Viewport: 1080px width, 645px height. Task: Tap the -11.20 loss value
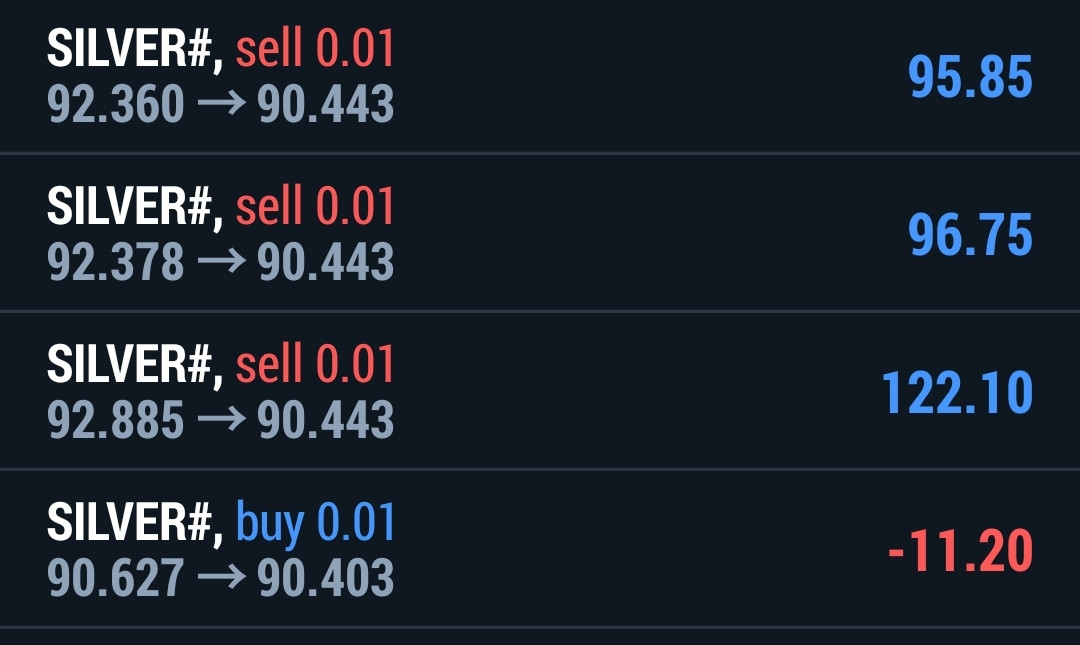pyautogui.click(x=959, y=550)
